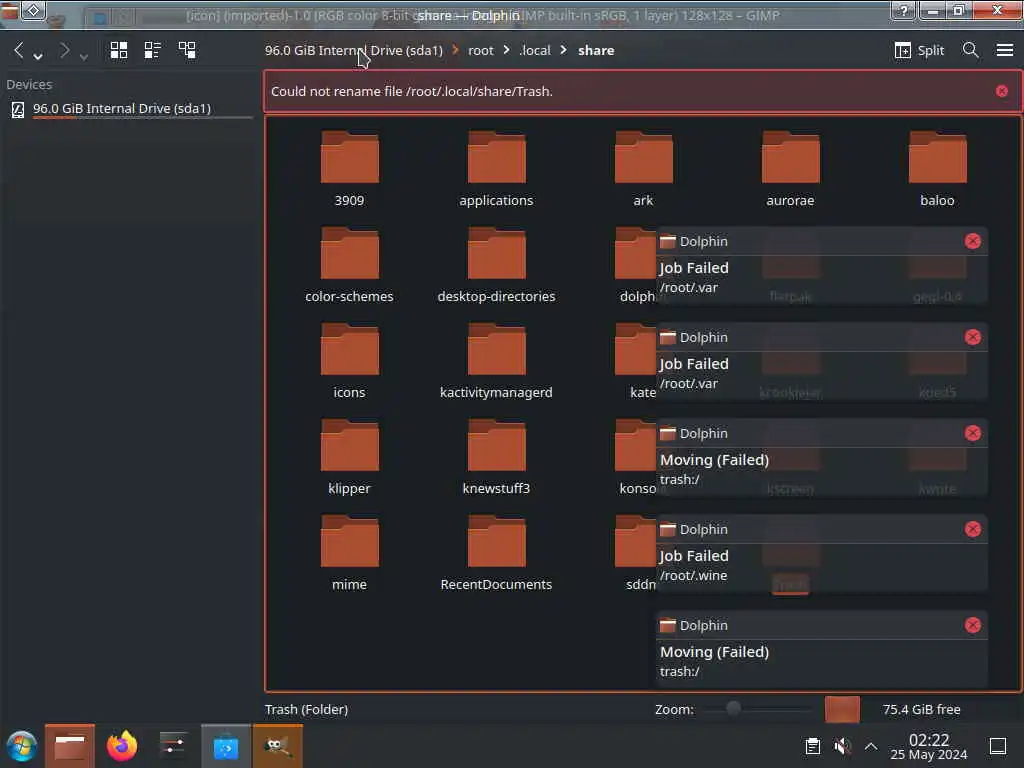The image size is (1024, 768).
Task: Open the clock showing 02:22
Action: [x=929, y=746]
